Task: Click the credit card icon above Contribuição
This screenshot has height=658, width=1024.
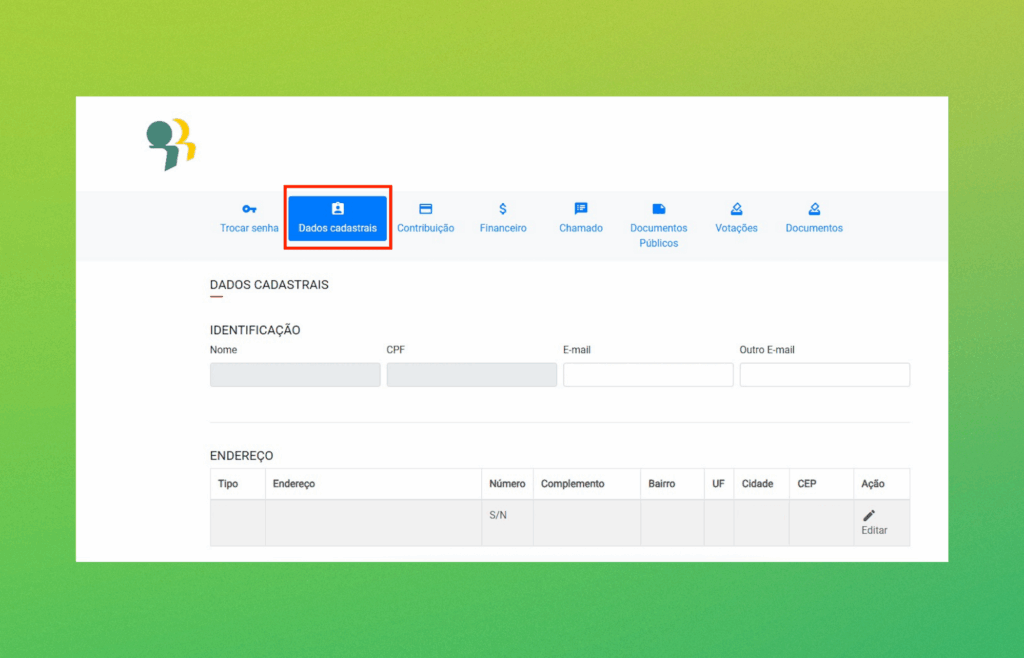Action: 425,209
